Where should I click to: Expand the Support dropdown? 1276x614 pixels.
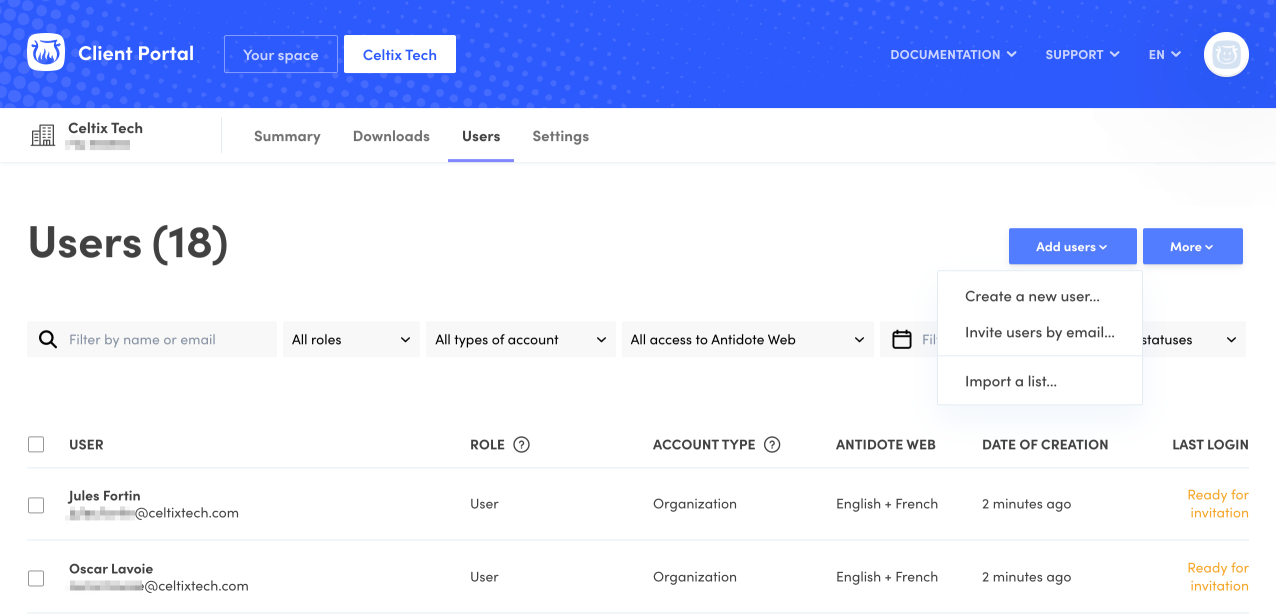1082,55
